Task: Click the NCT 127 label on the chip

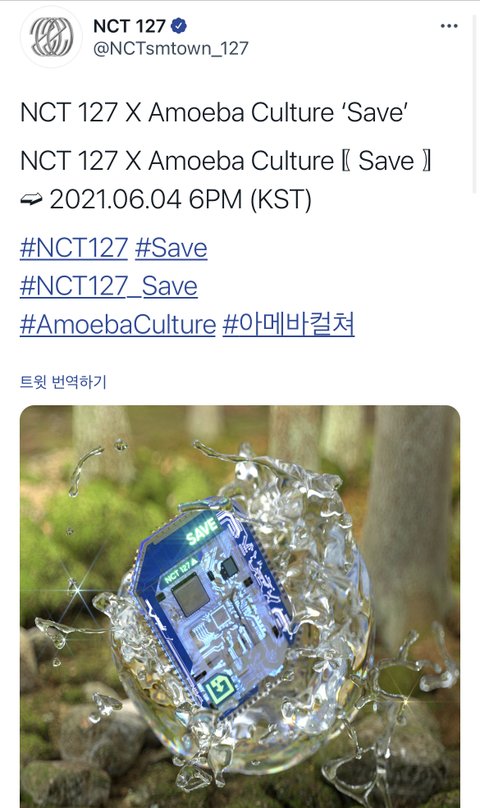Action: [x=180, y=571]
